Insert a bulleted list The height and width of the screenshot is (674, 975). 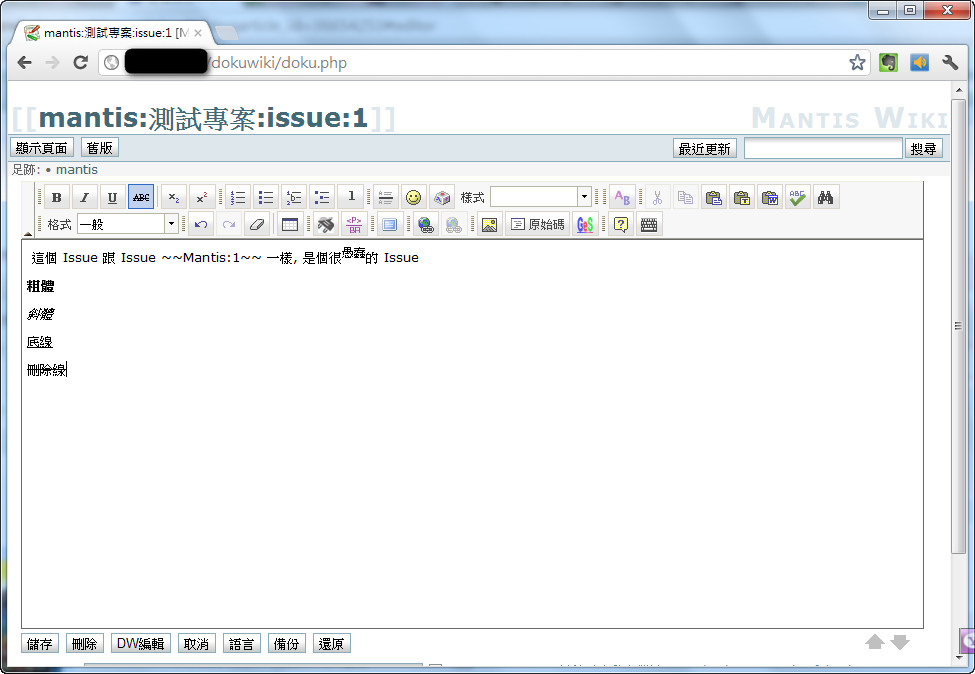tap(266, 198)
